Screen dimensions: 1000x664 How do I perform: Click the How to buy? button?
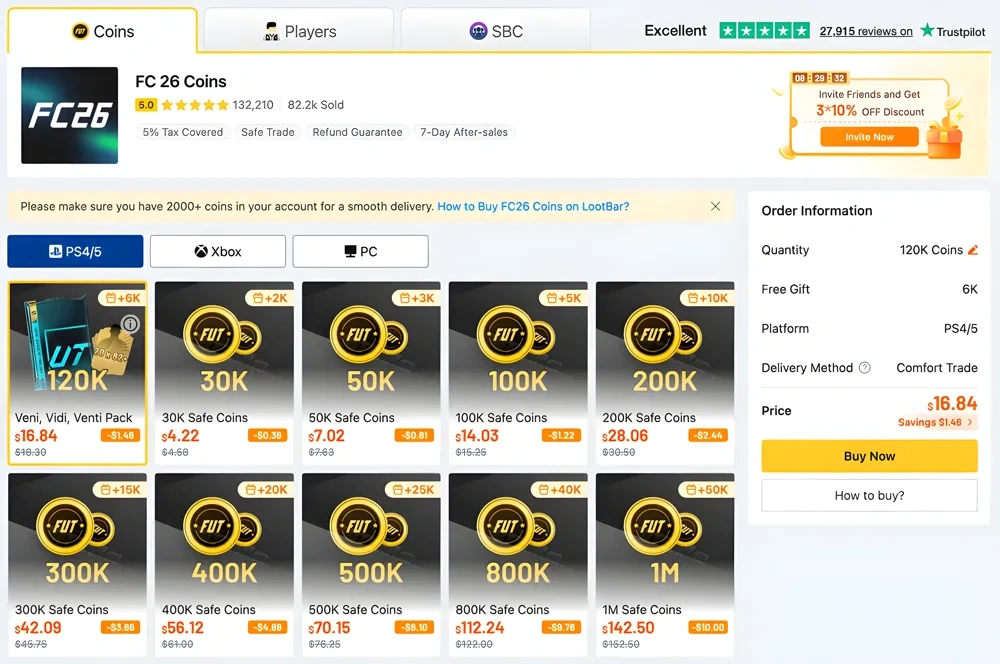(x=869, y=495)
